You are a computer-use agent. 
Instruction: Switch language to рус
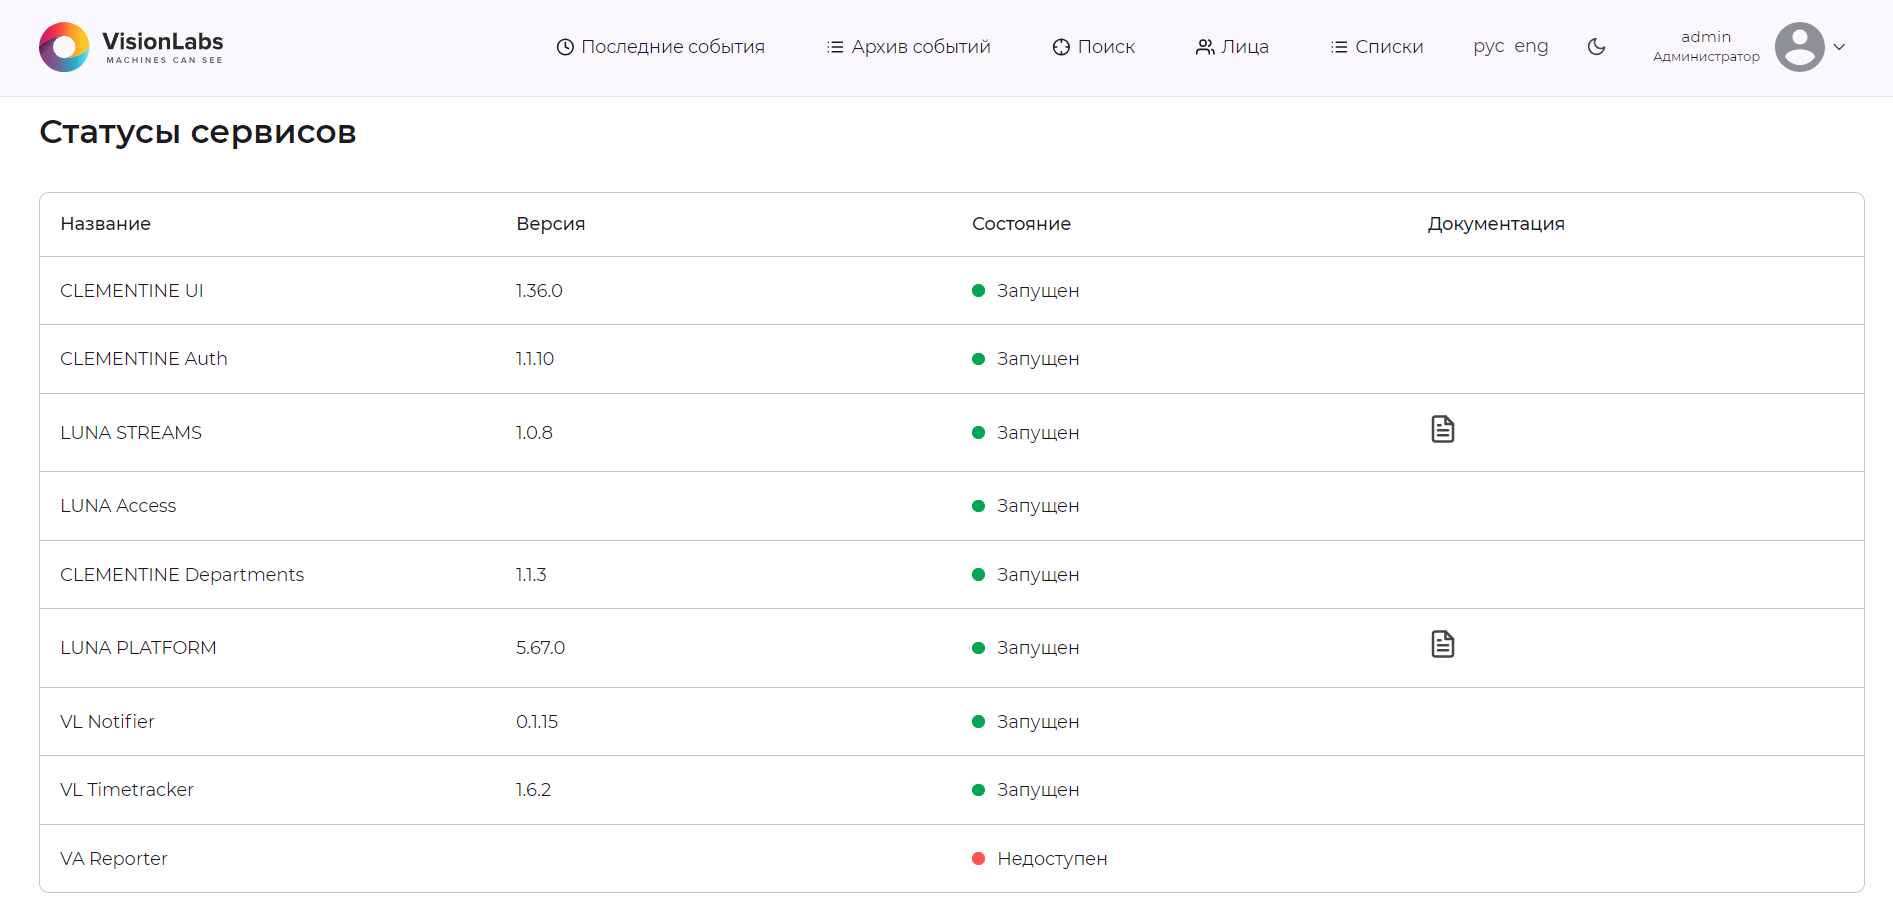1488,46
